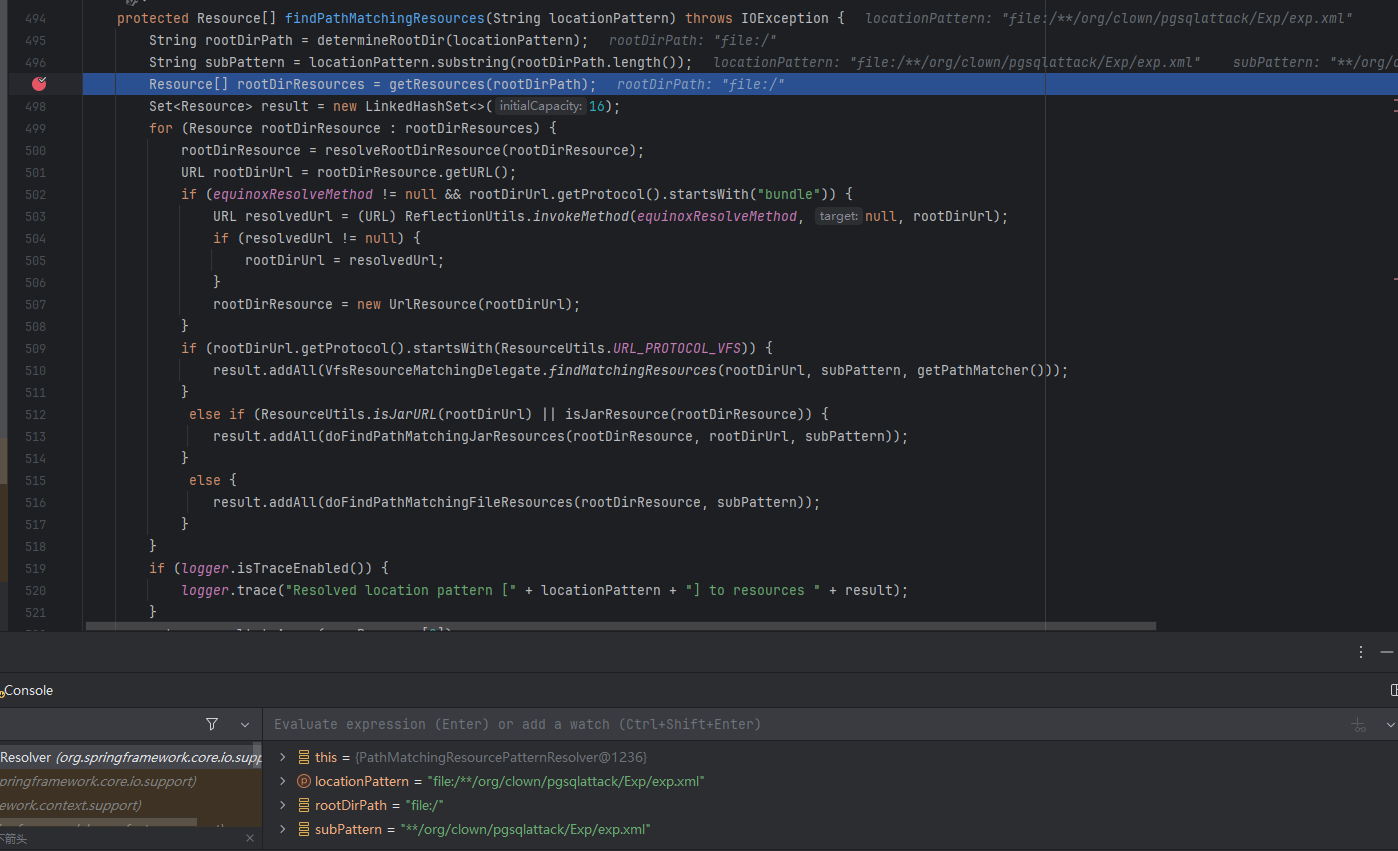Click the 'target:' parameter hint
The image size is (1398, 851).
(x=838, y=216)
